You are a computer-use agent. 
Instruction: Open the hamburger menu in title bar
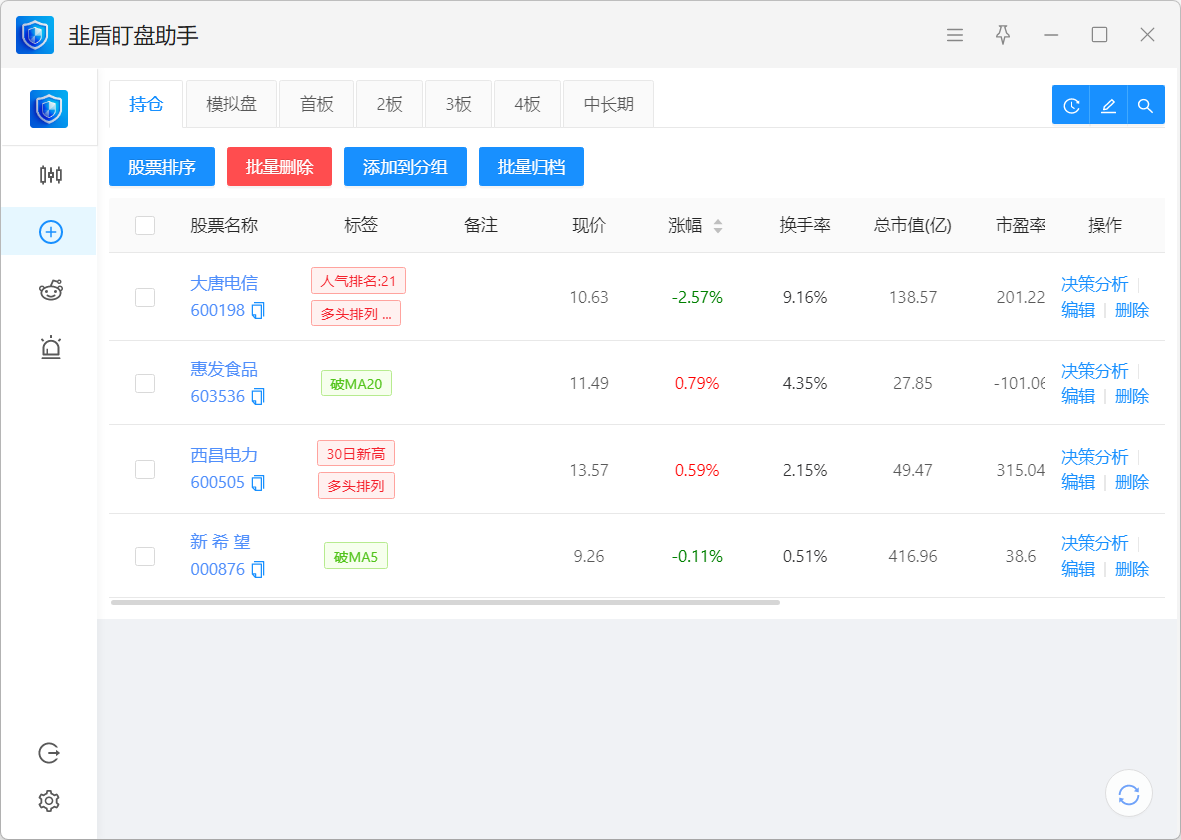click(x=955, y=35)
